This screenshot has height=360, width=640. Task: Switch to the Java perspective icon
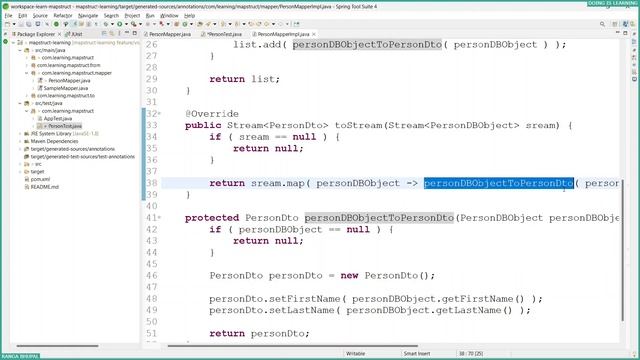(x=625, y=24)
